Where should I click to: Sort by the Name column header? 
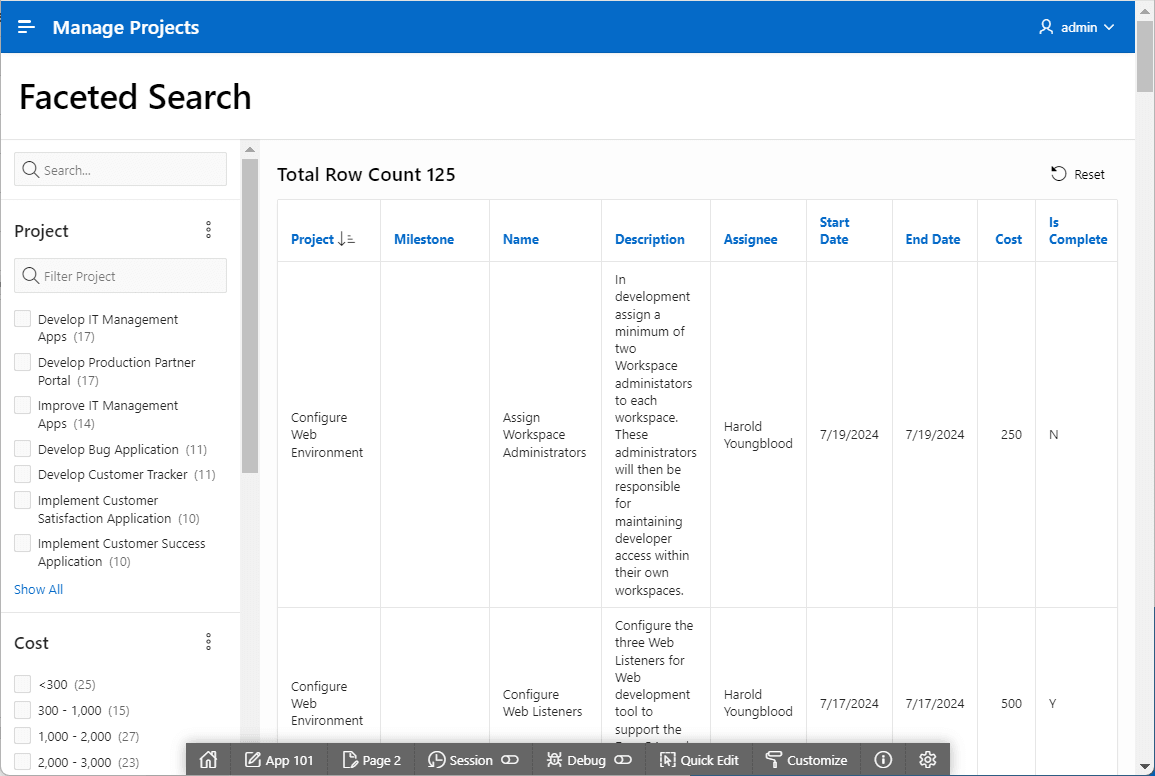(x=521, y=240)
